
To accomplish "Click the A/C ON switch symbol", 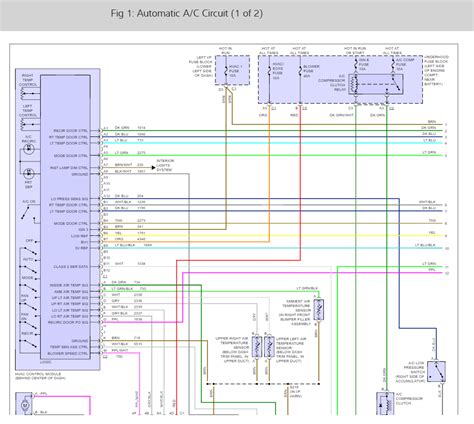I will pyautogui.click(x=28, y=213).
